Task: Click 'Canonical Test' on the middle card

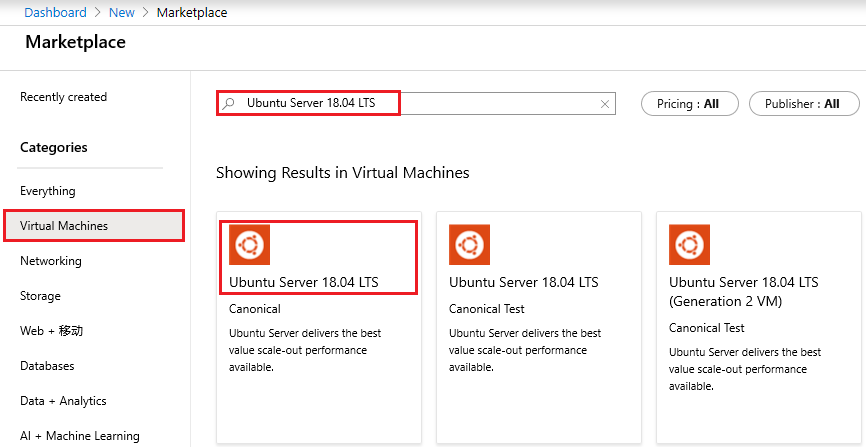Action: click(x=487, y=309)
